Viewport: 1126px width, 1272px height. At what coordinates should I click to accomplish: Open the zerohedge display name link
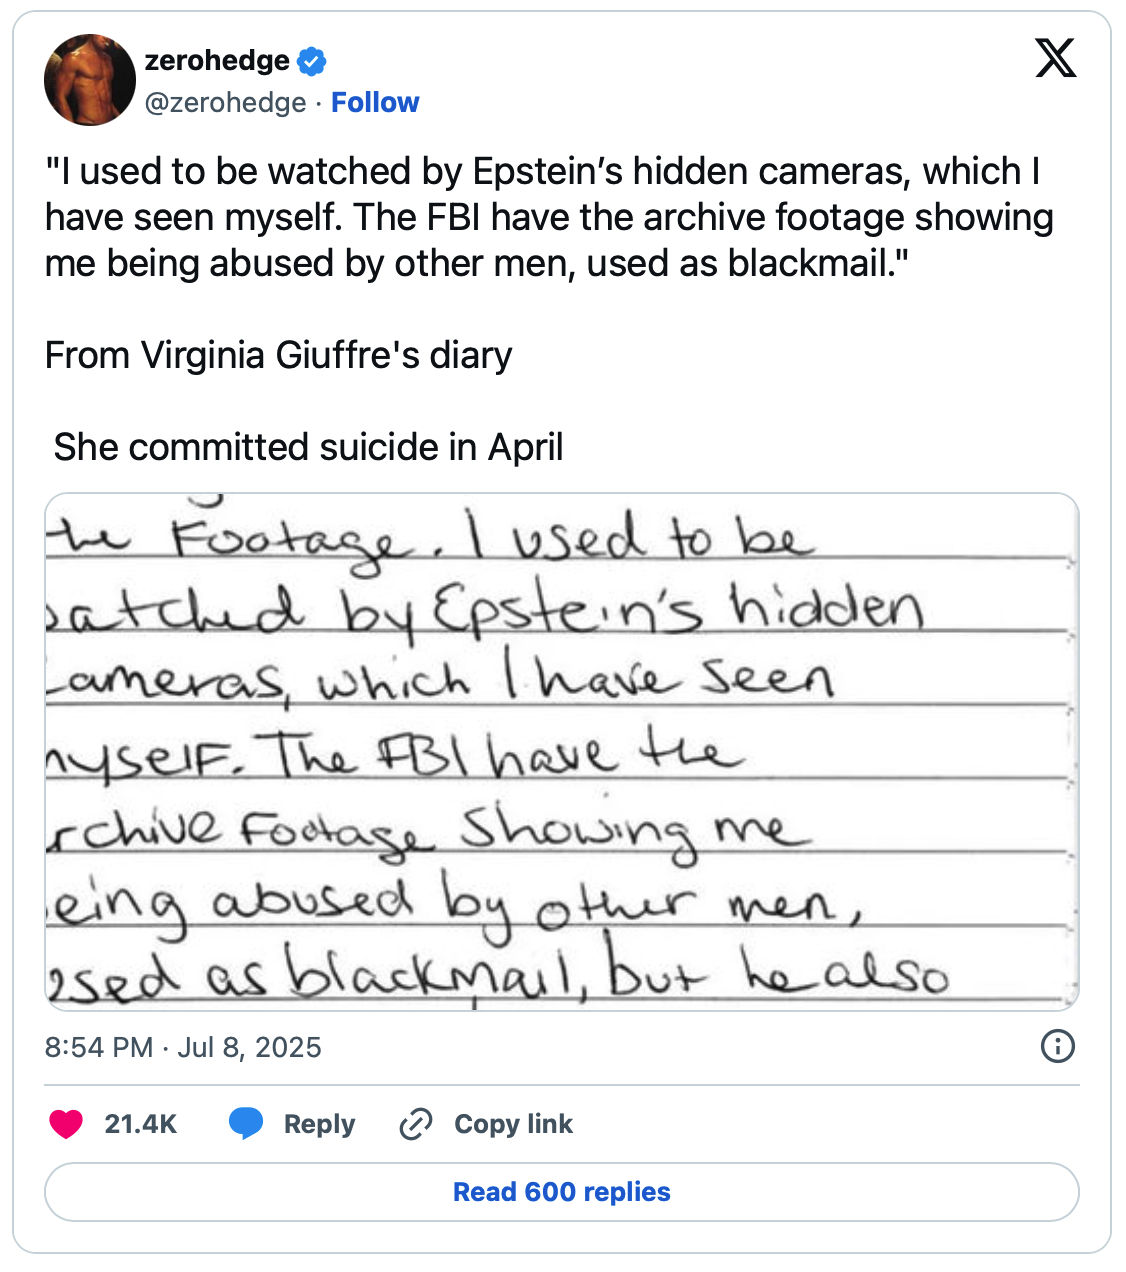click(x=217, y=61)
